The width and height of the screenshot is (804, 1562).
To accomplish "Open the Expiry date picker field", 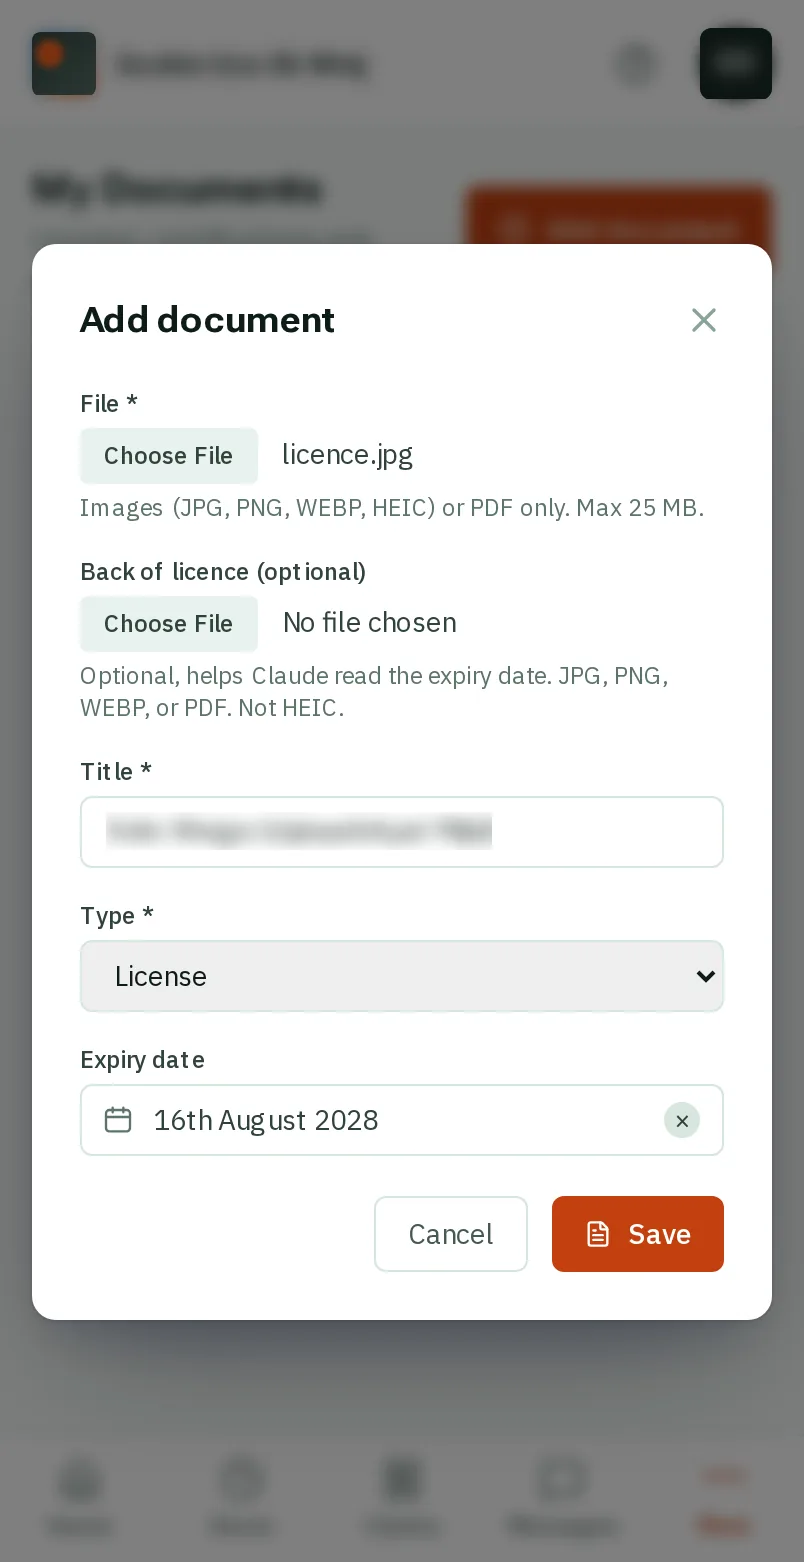I will 402,1120.
